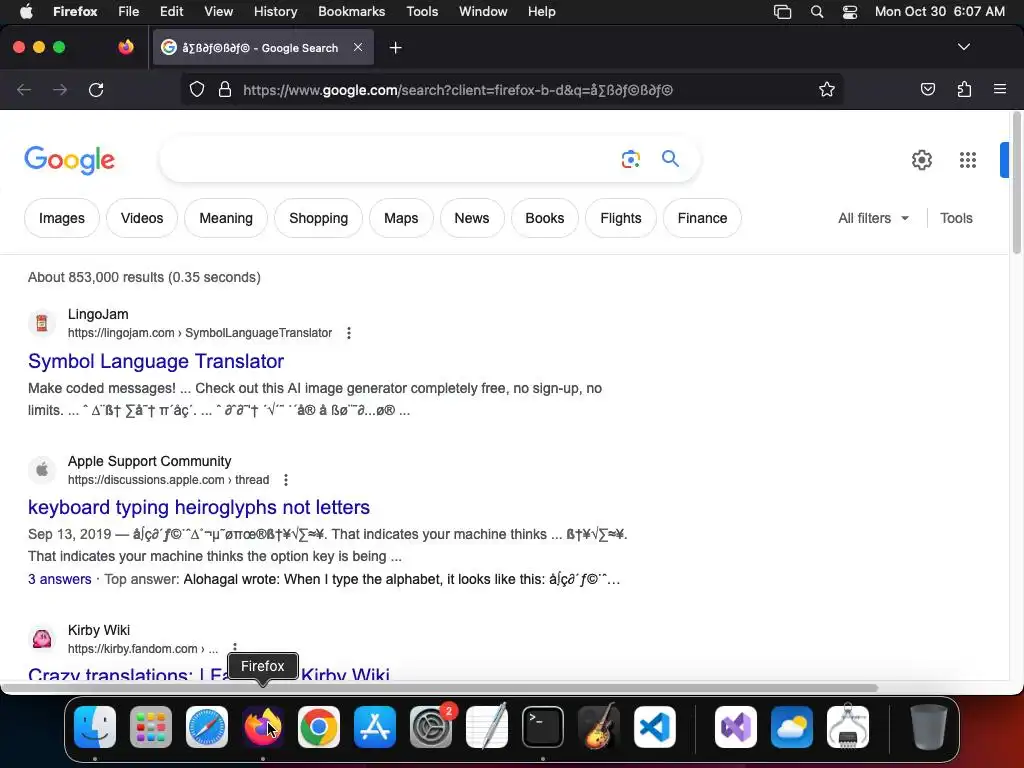Open Spotlight search in menu bar
This screenshot has height=768, width=1024.
pos(816,12)
